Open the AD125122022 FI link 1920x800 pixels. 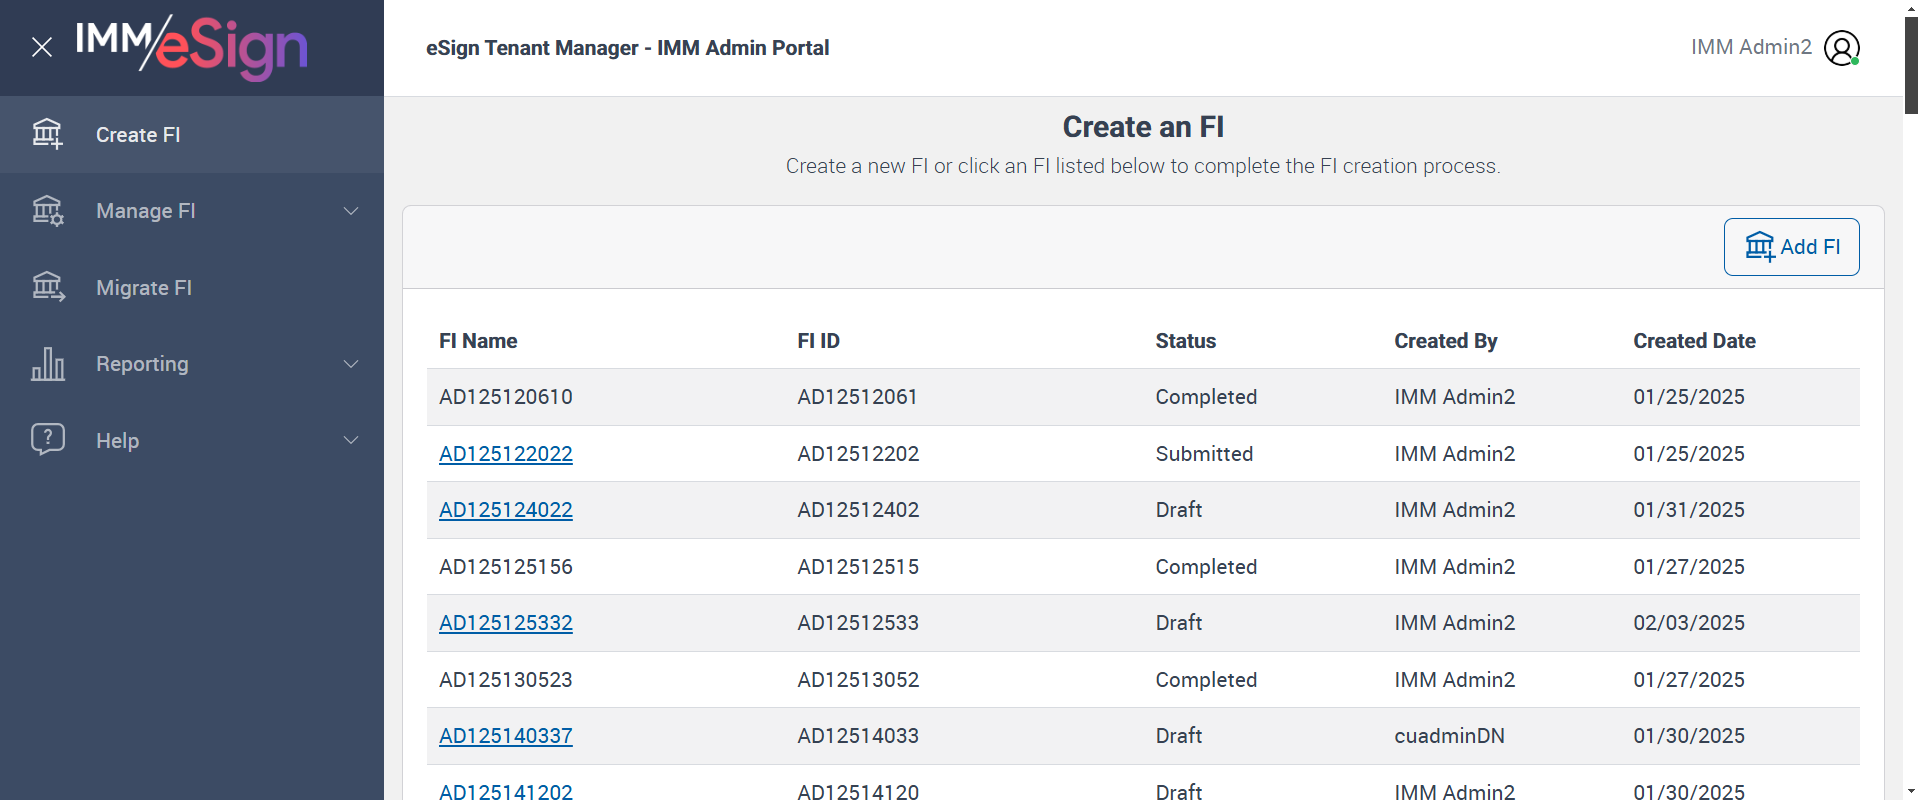[505, 454]
